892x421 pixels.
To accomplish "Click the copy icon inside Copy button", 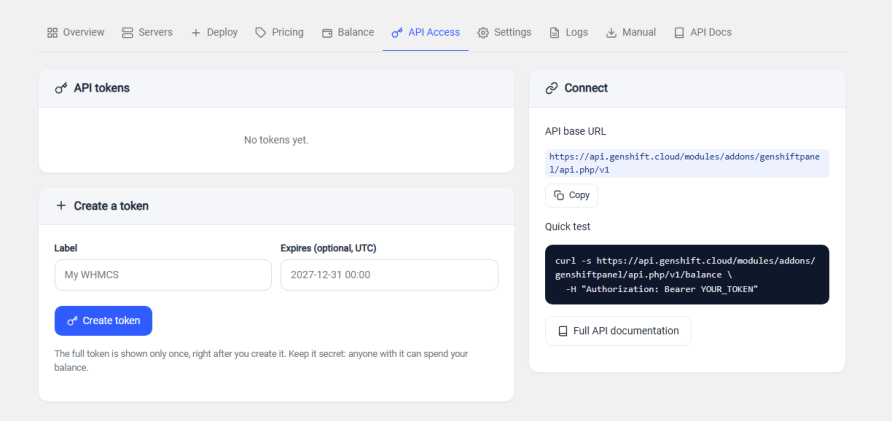I will click(559, 195).
